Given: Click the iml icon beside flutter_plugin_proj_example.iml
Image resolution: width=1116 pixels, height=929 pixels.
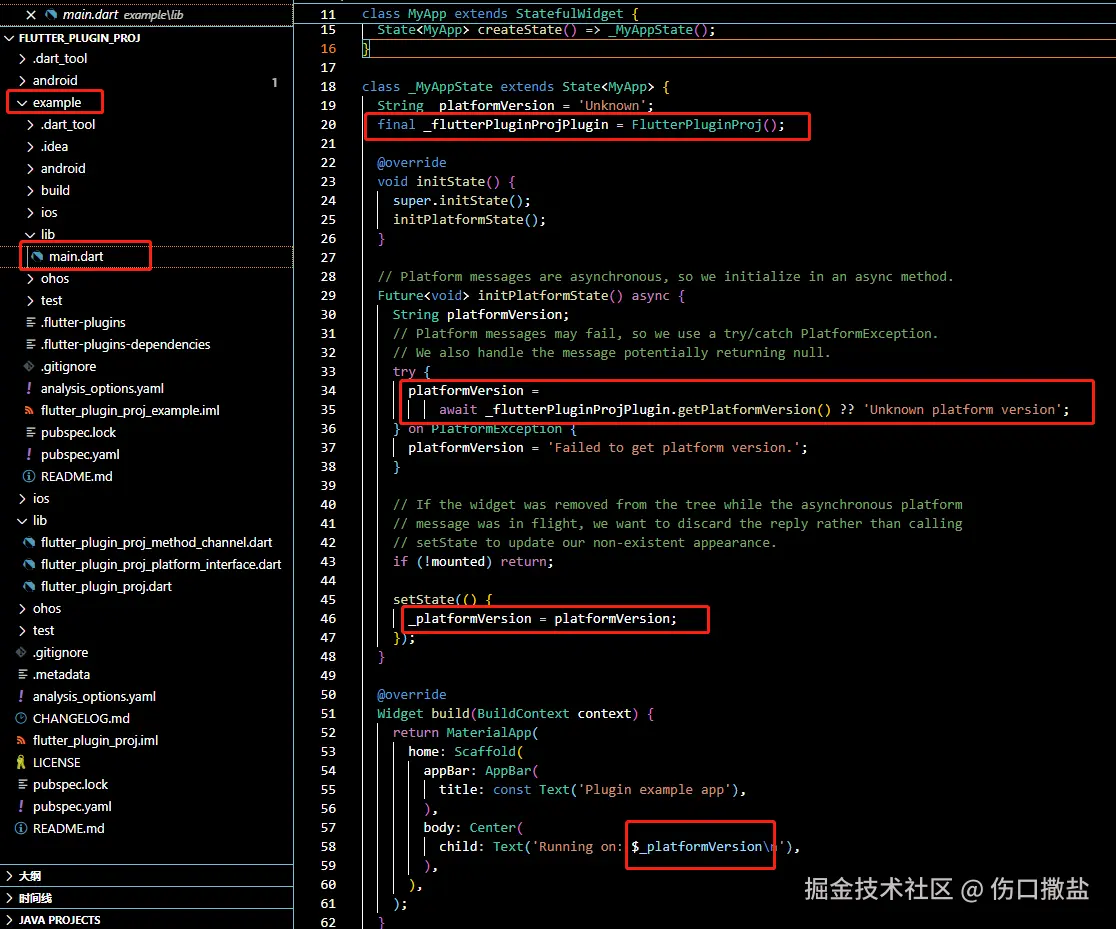Looking at the screenshot, I should pyautogui.click(x=29, y=411).
